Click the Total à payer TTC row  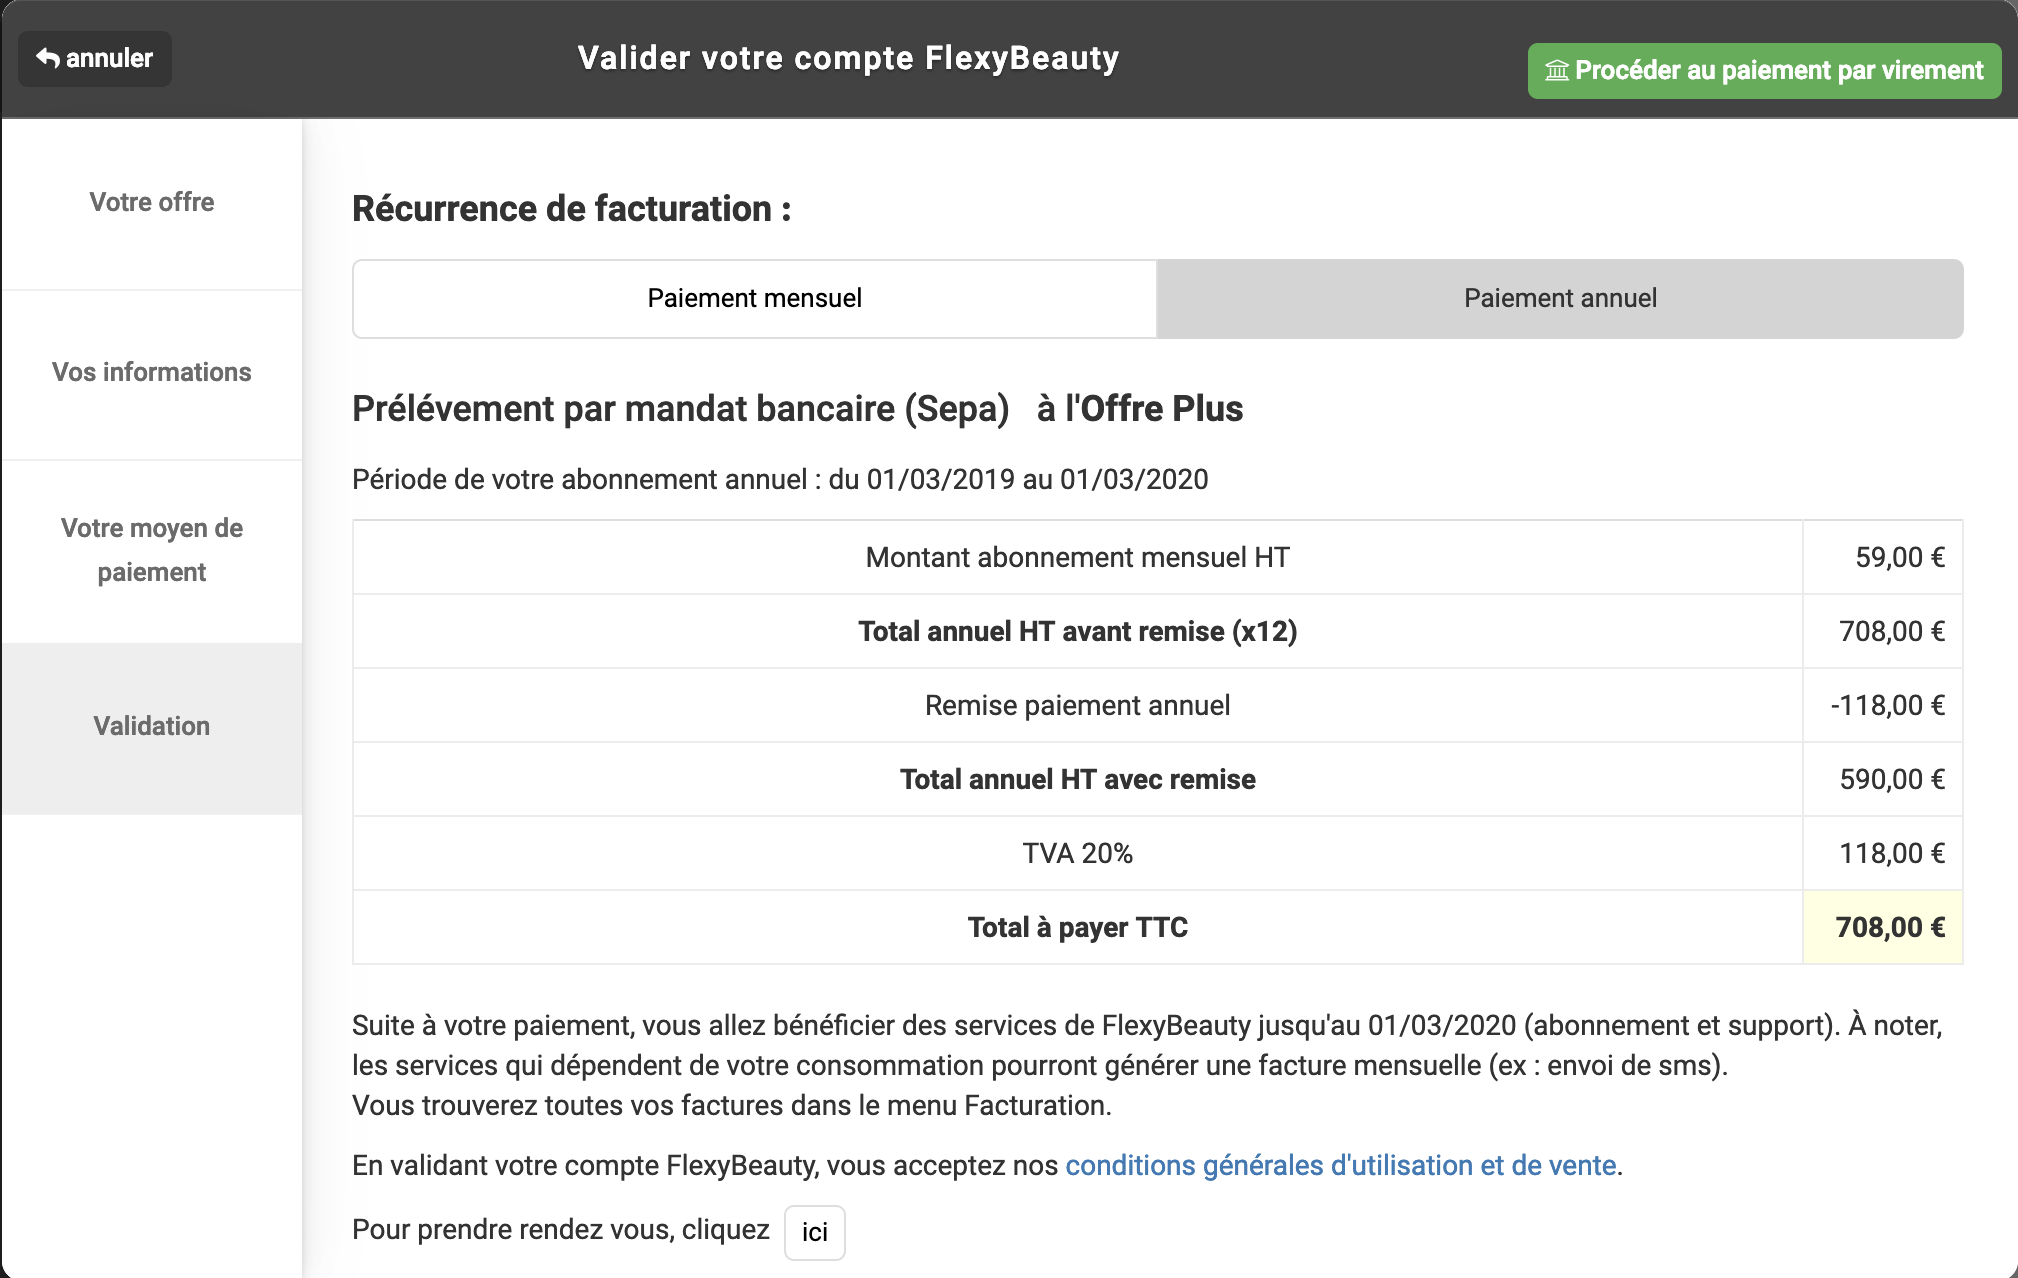pos(1157,927)
